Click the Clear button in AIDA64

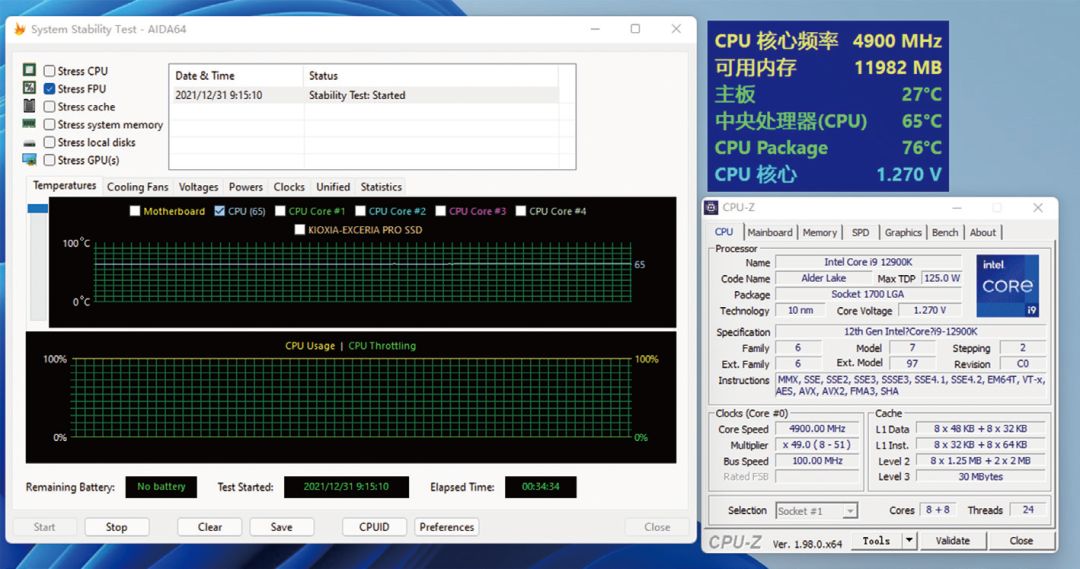(x=209, y=527)
